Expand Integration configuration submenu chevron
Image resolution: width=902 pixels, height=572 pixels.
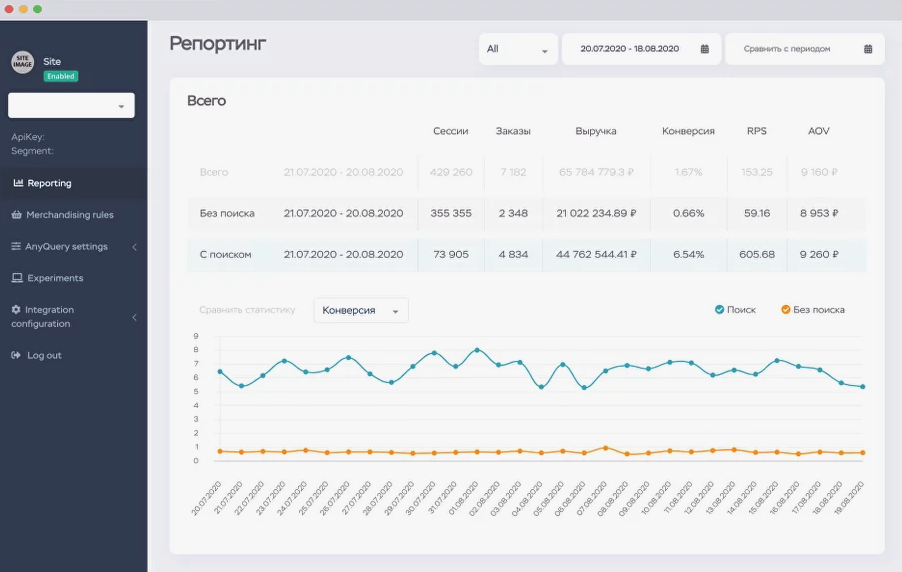pos(135,317)
